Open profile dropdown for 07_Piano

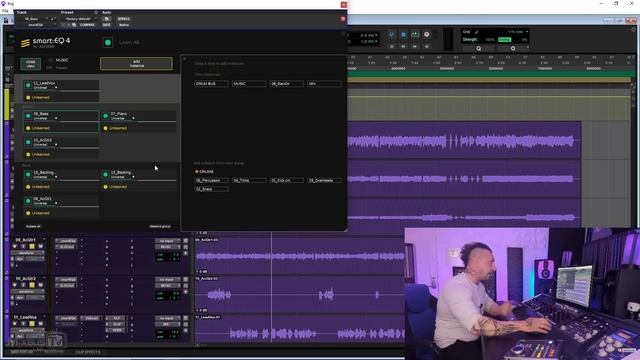133,118
